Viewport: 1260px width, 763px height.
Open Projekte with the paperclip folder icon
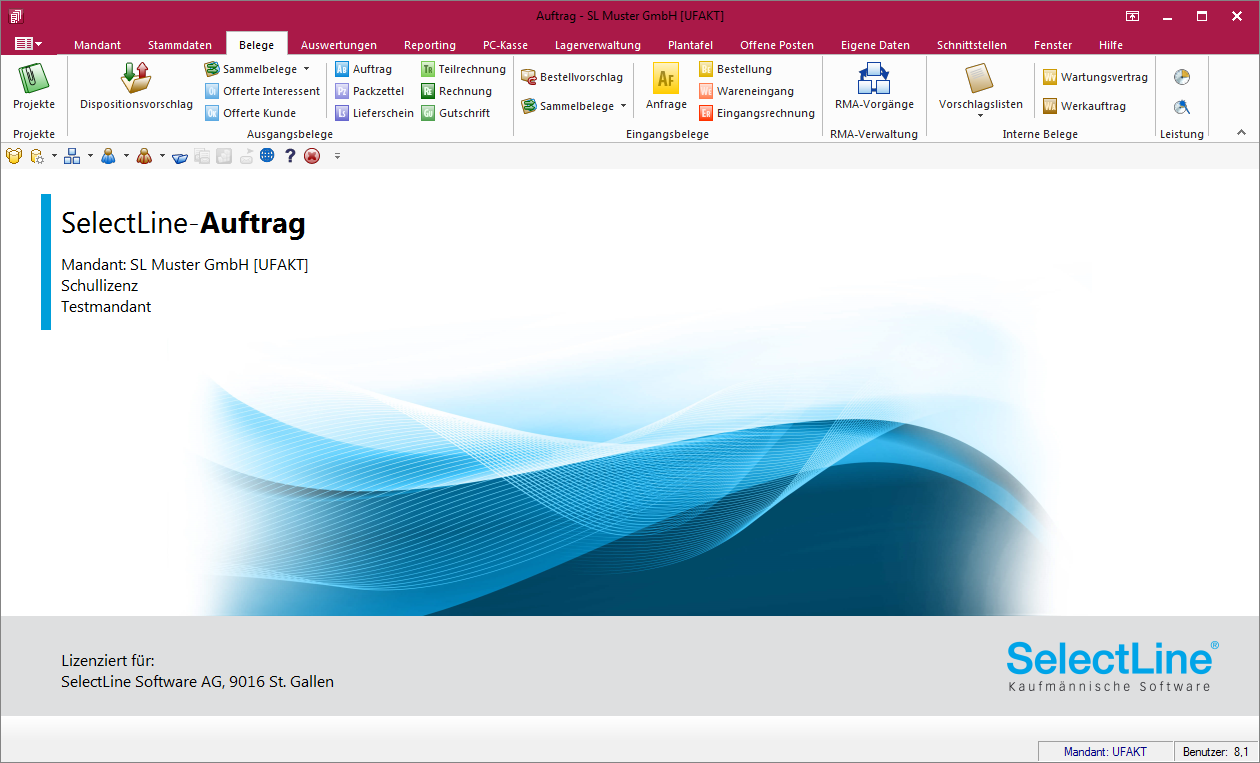click(x=34, y=87)
